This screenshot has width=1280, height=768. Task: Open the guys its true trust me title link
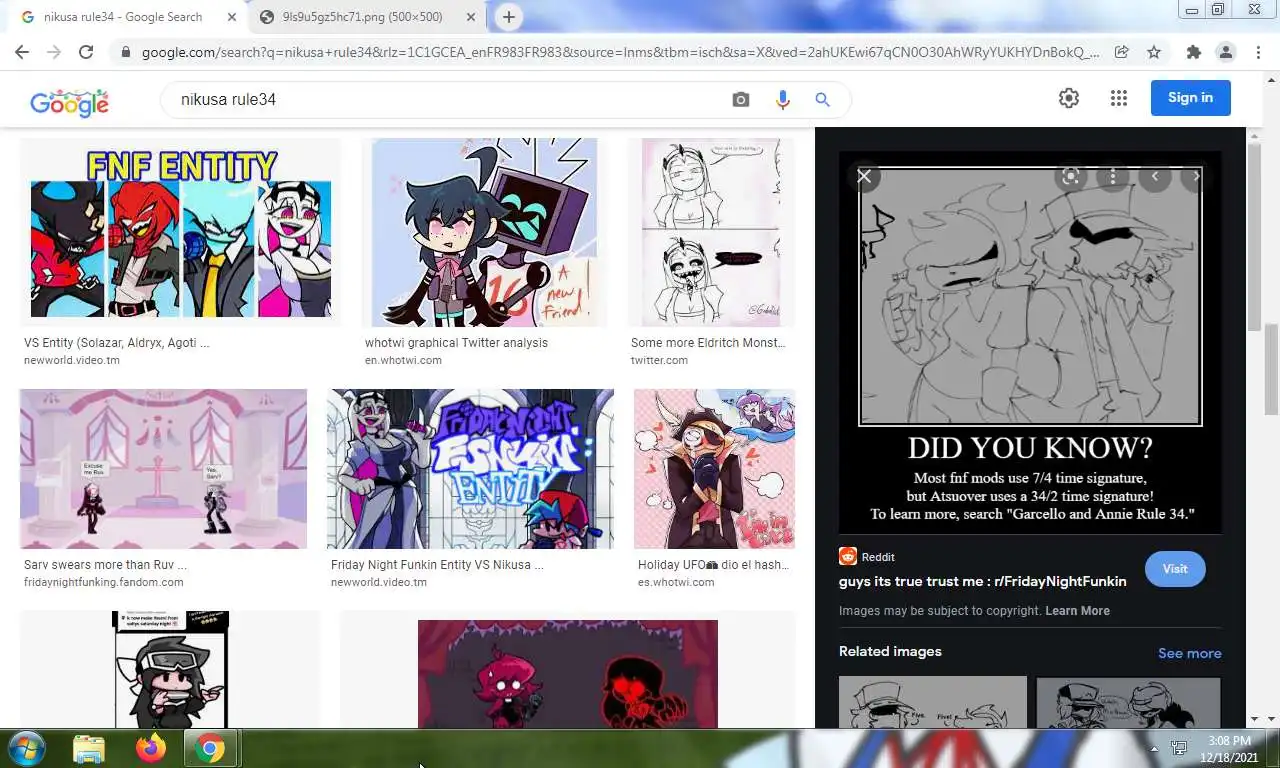pyautogui.click(x=982, y=581)
